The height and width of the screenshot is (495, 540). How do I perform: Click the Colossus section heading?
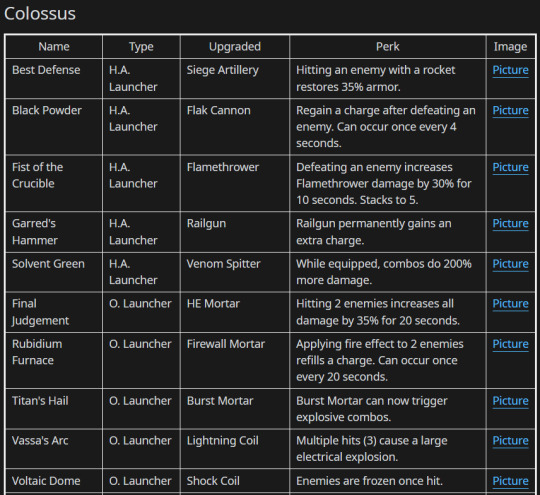(40, 14)
